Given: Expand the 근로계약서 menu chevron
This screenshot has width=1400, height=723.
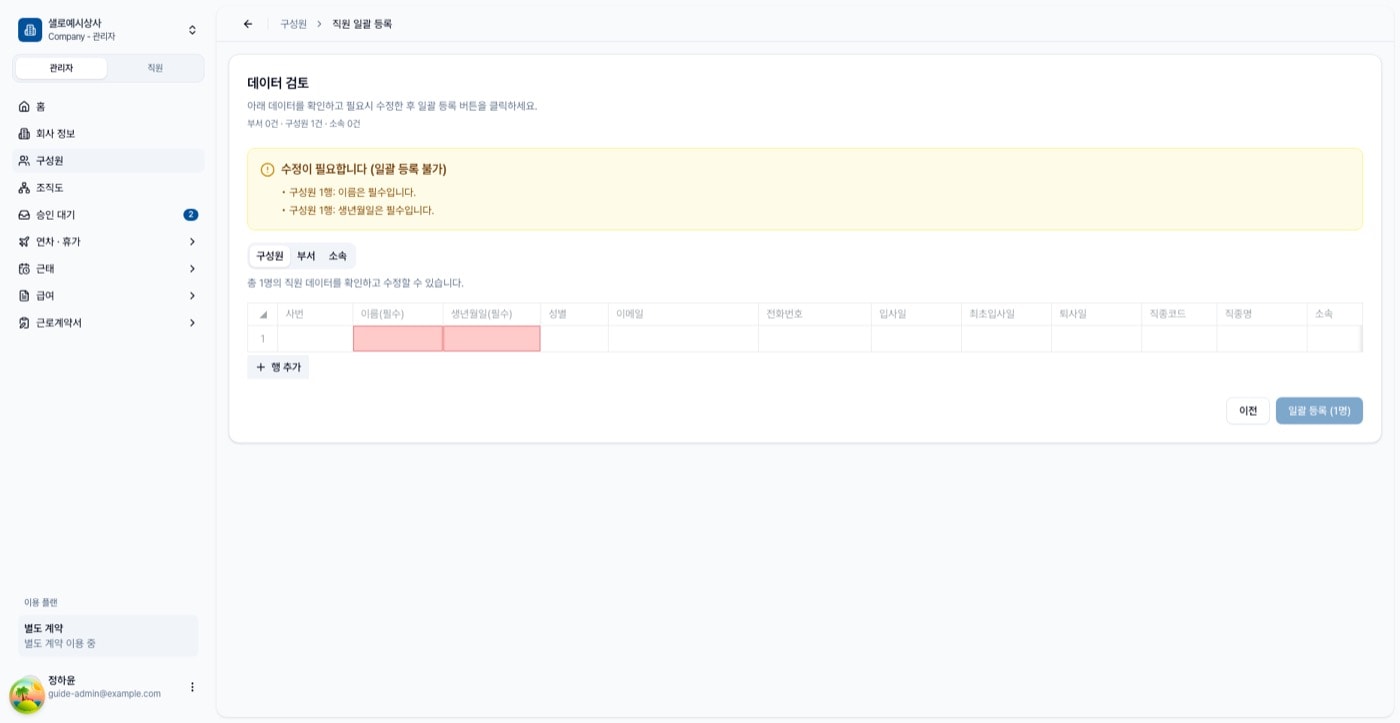Looking at the screenshot, I should click(x=192, y=322).
